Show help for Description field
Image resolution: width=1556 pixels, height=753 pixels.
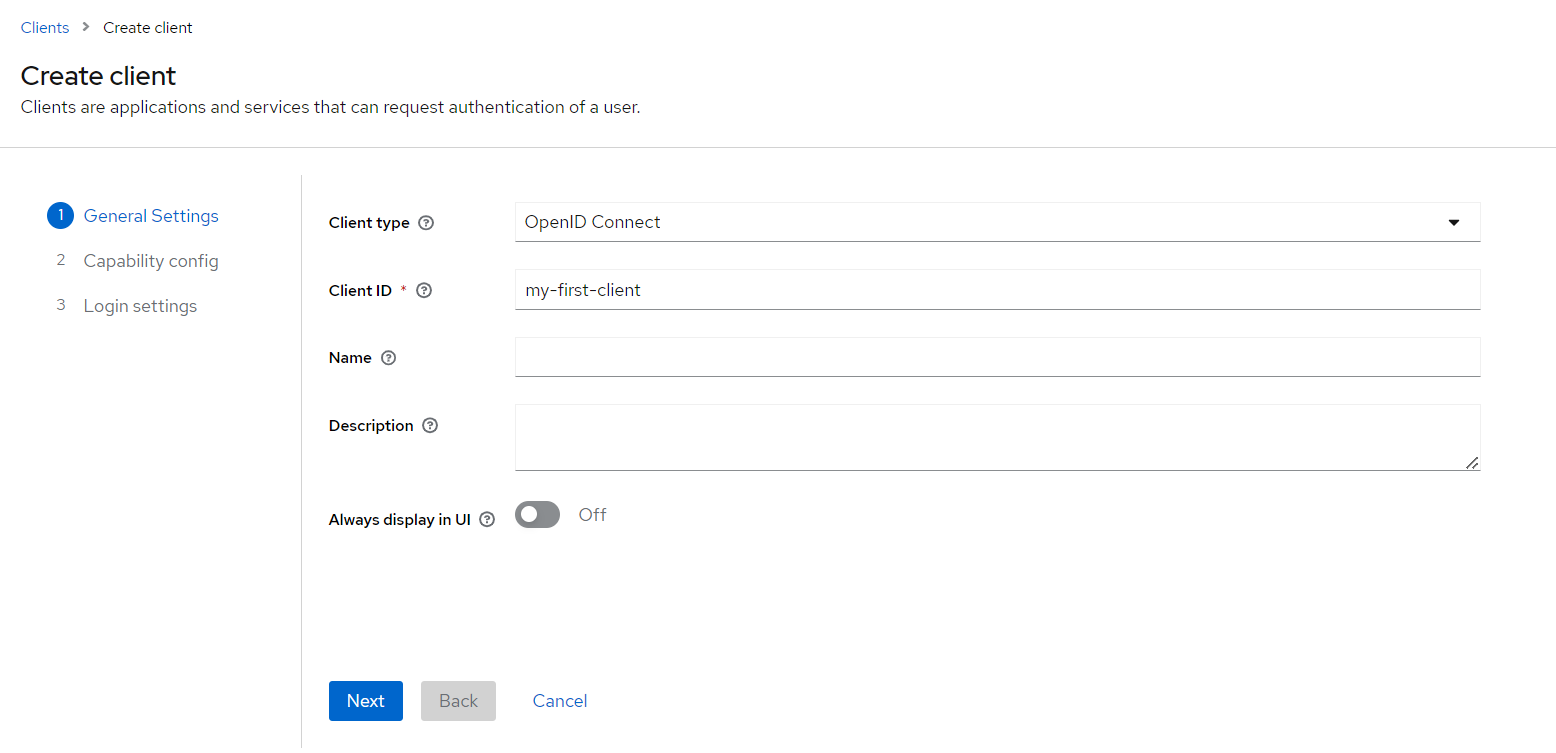pyautogui.click(x=430, y=426)
